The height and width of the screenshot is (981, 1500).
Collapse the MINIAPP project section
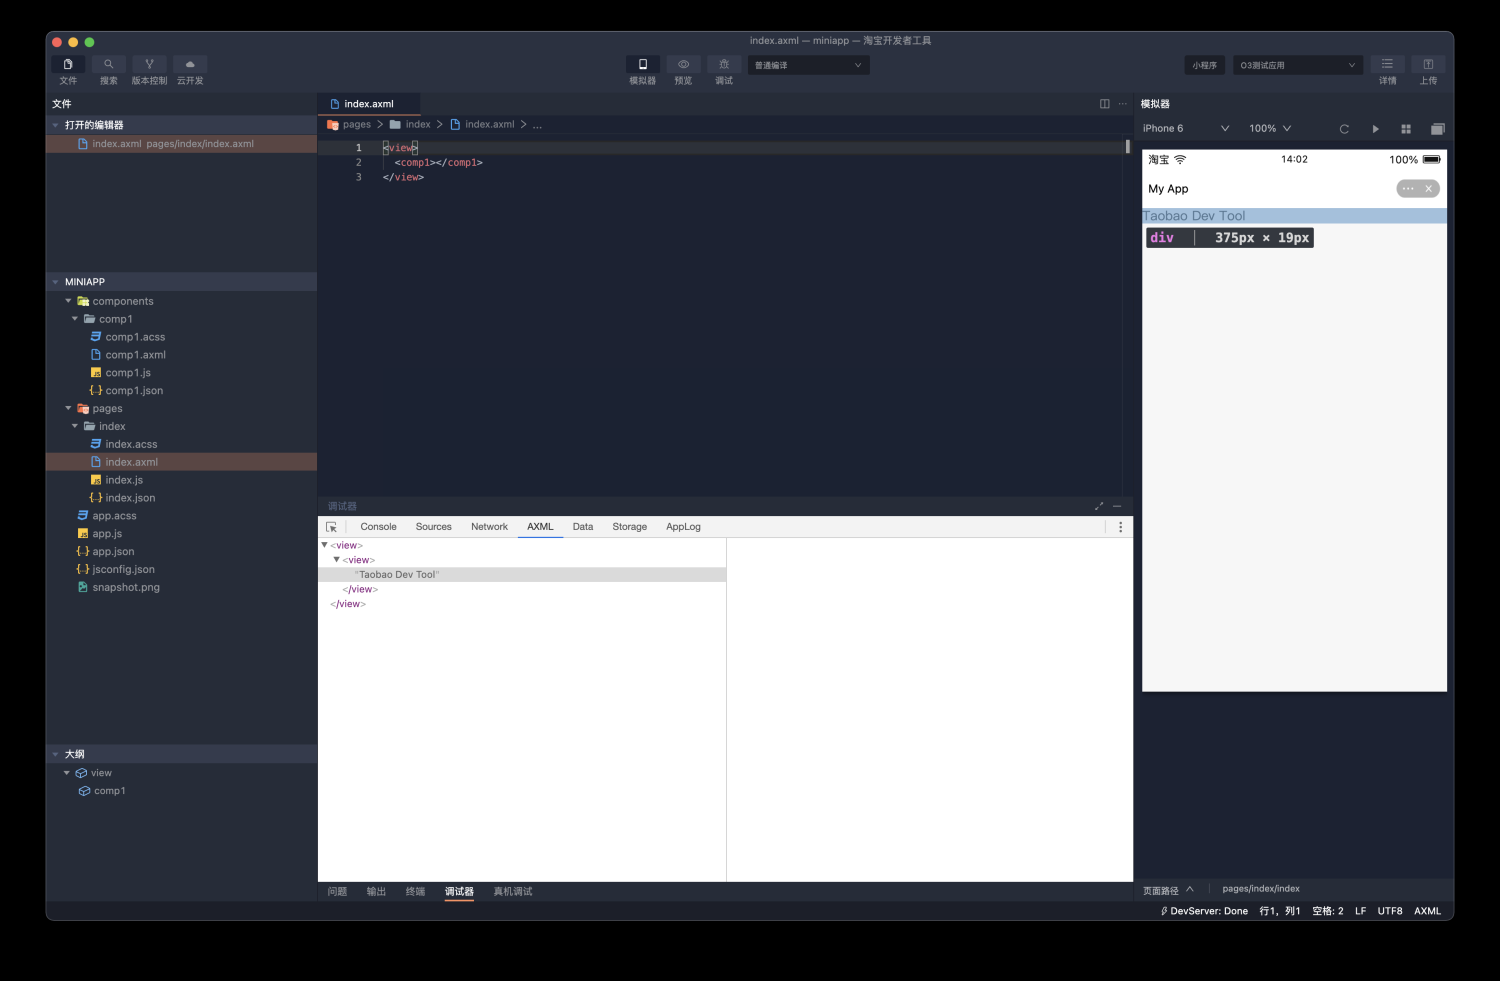coord(55,282)
